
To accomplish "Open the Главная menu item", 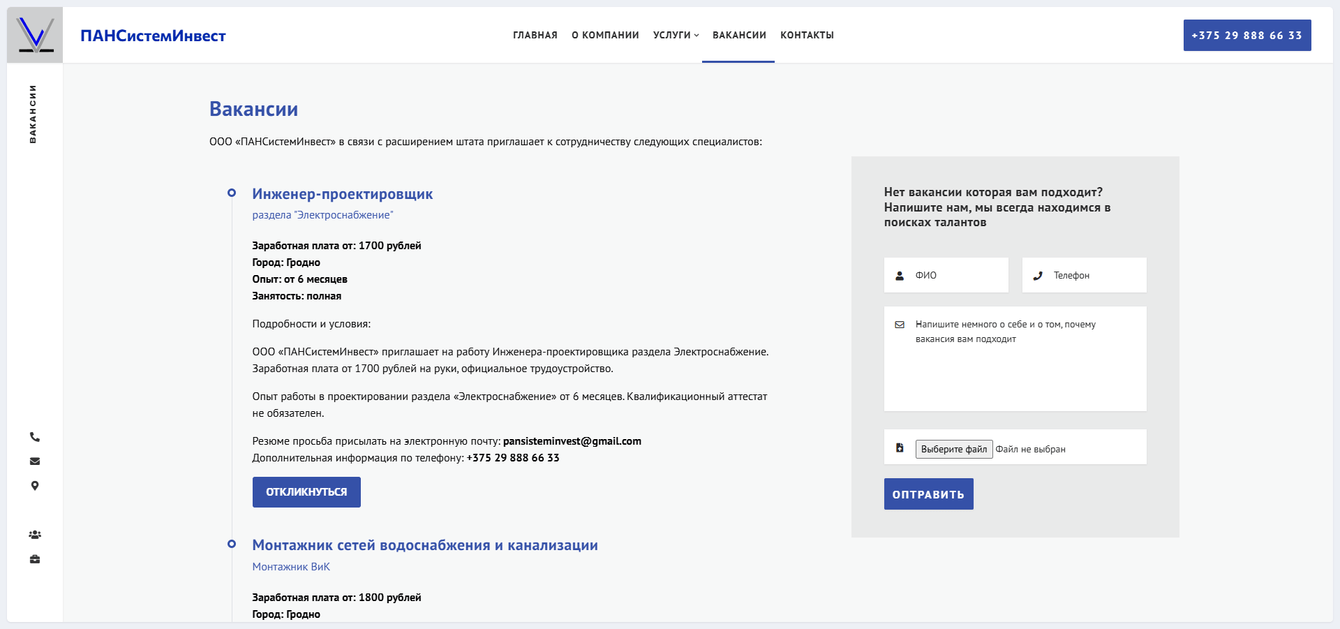I will click(x=535, y=35).
